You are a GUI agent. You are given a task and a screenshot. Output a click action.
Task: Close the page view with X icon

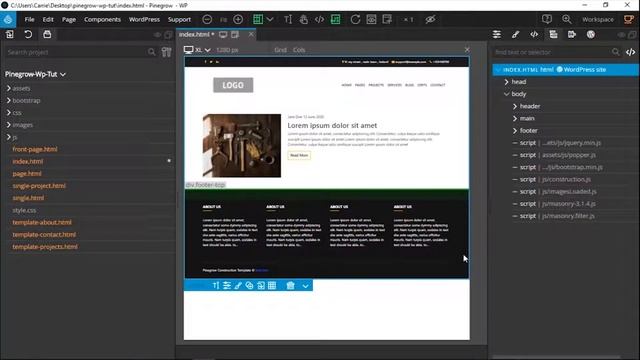pyautogui.click(x=467, y=49)
